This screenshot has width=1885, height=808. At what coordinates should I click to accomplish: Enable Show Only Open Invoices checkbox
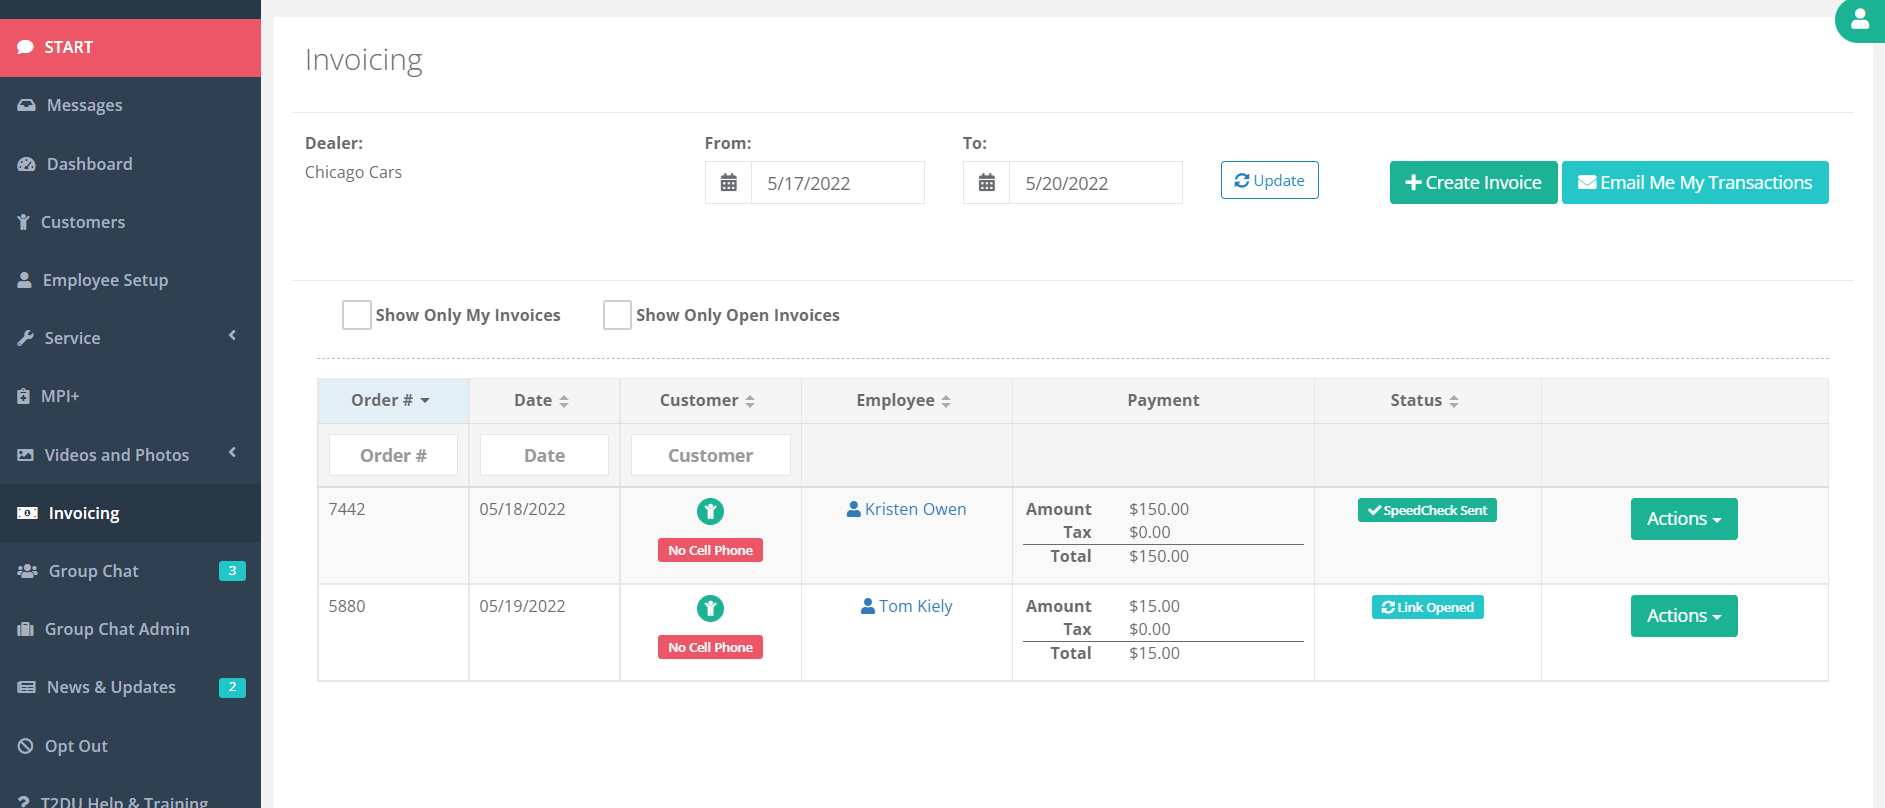[x=617, y=315]
